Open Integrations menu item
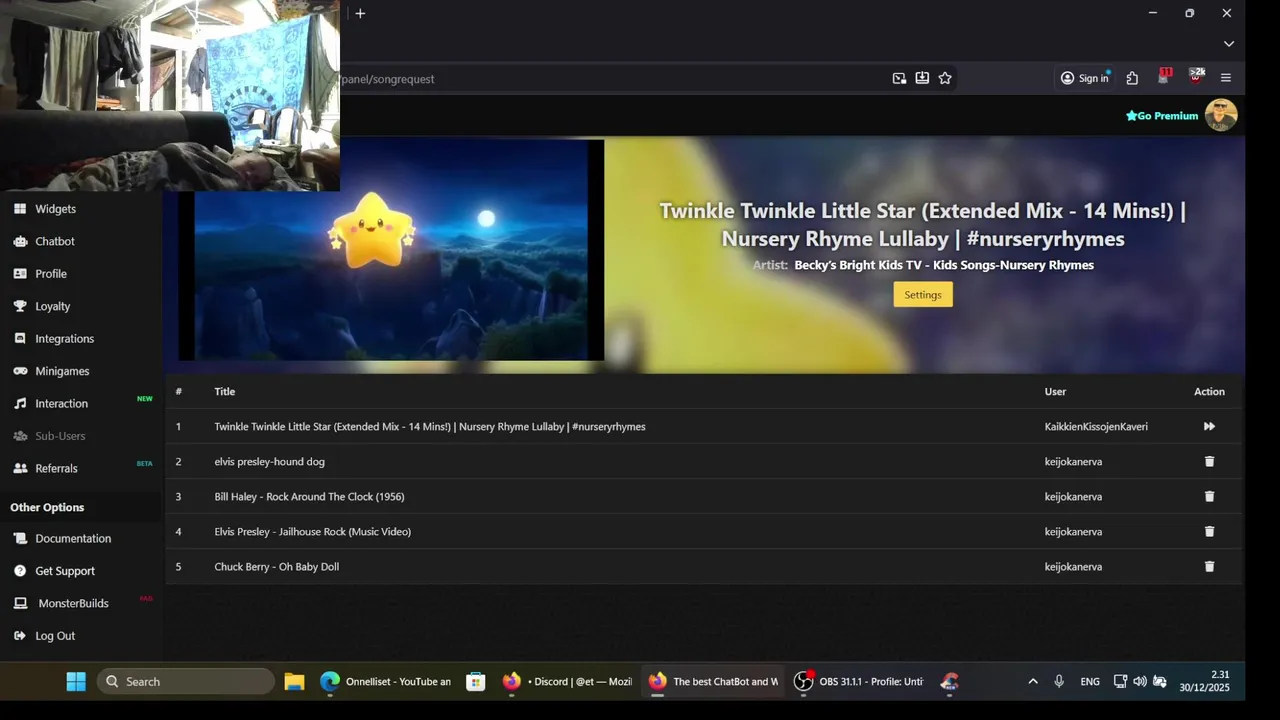 64,339
